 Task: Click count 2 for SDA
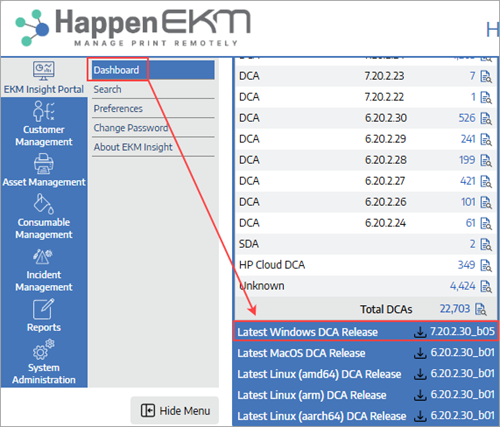click(473, 244)
